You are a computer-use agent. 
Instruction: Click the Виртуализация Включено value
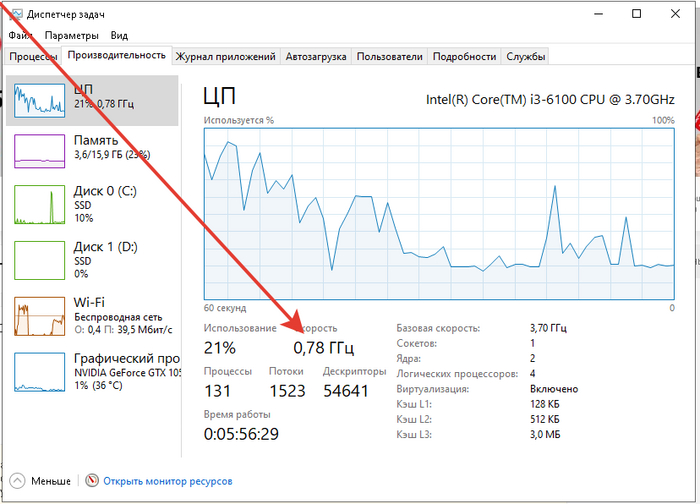point(554,389)
